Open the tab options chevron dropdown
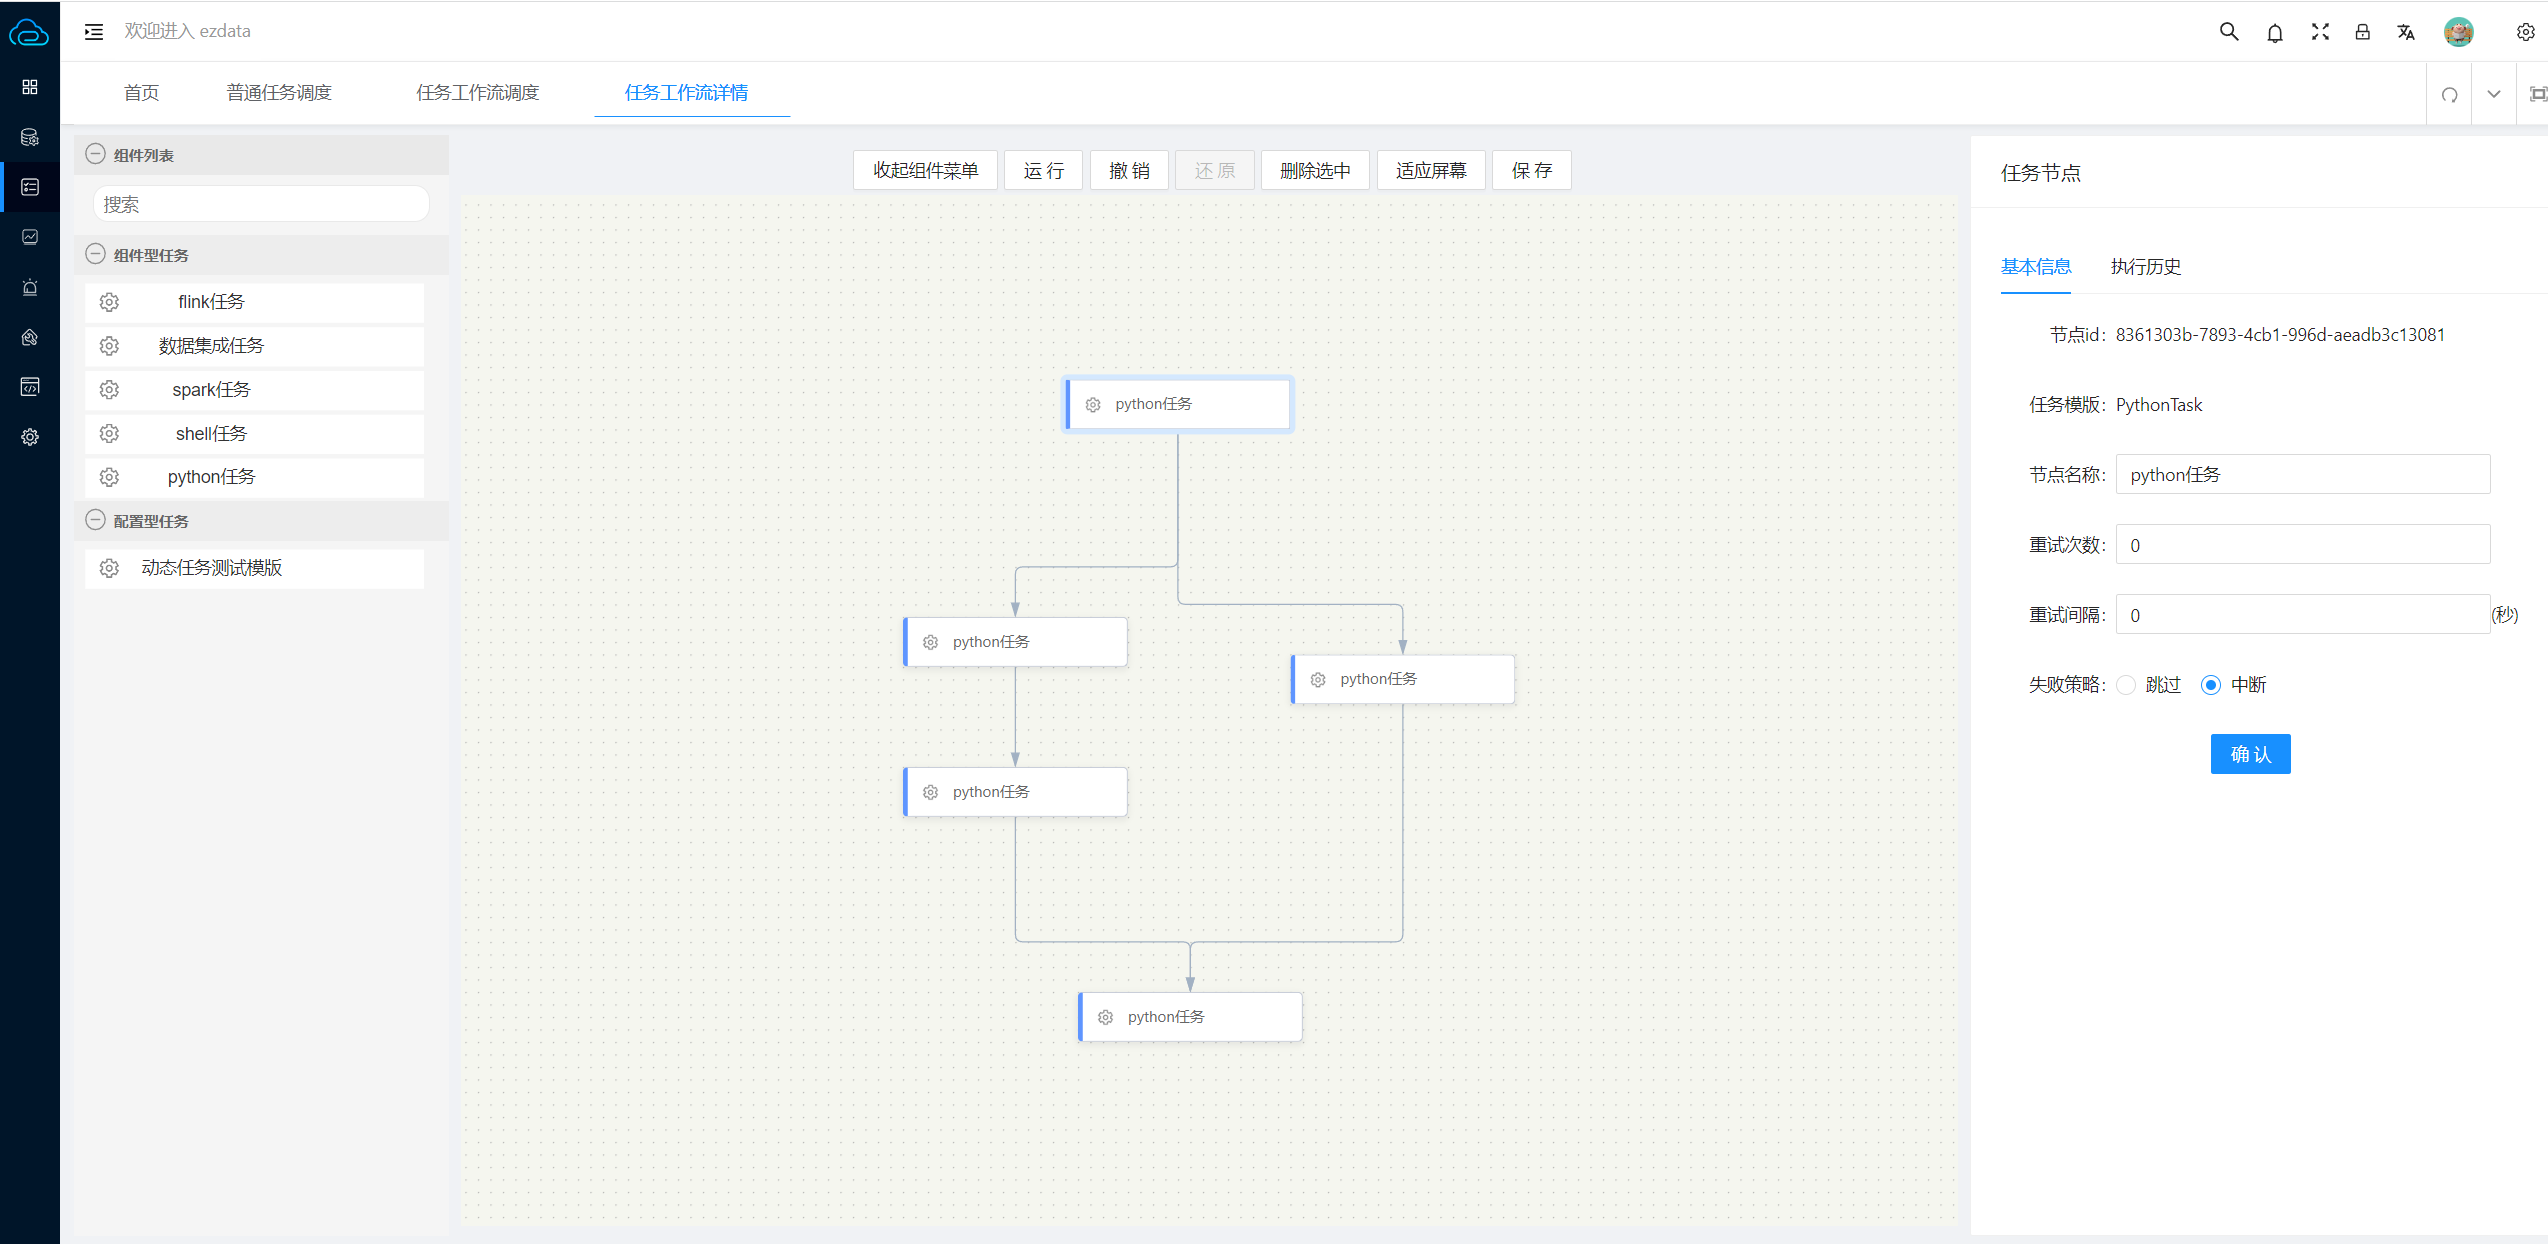2548x1244 pixels. 2494,94
